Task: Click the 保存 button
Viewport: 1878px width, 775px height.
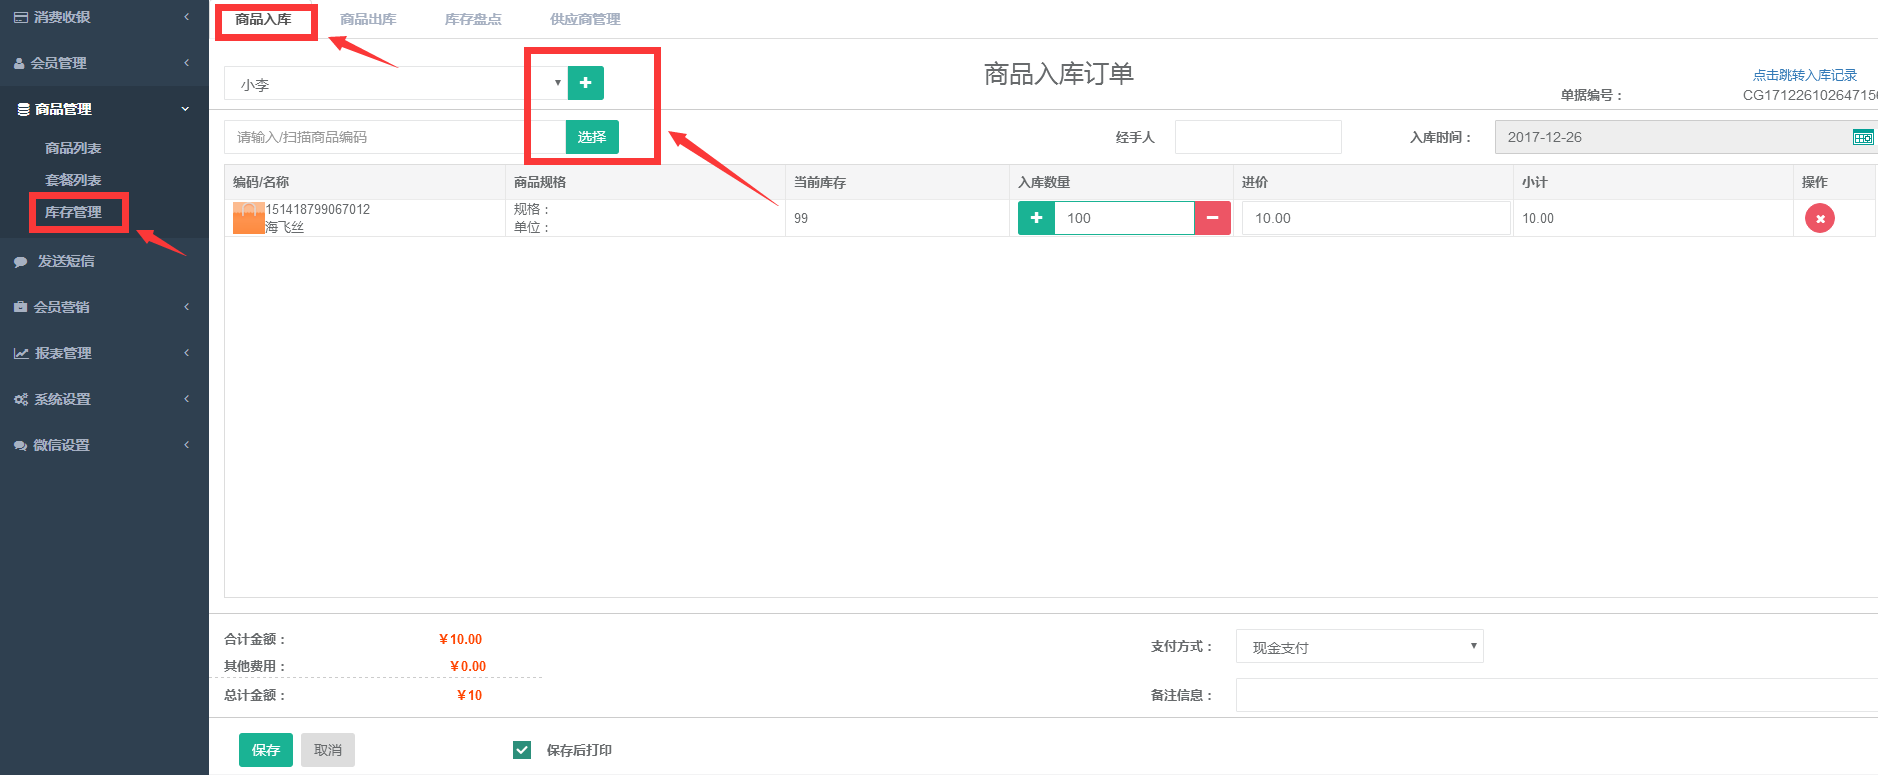Action: tap(266, 750)
